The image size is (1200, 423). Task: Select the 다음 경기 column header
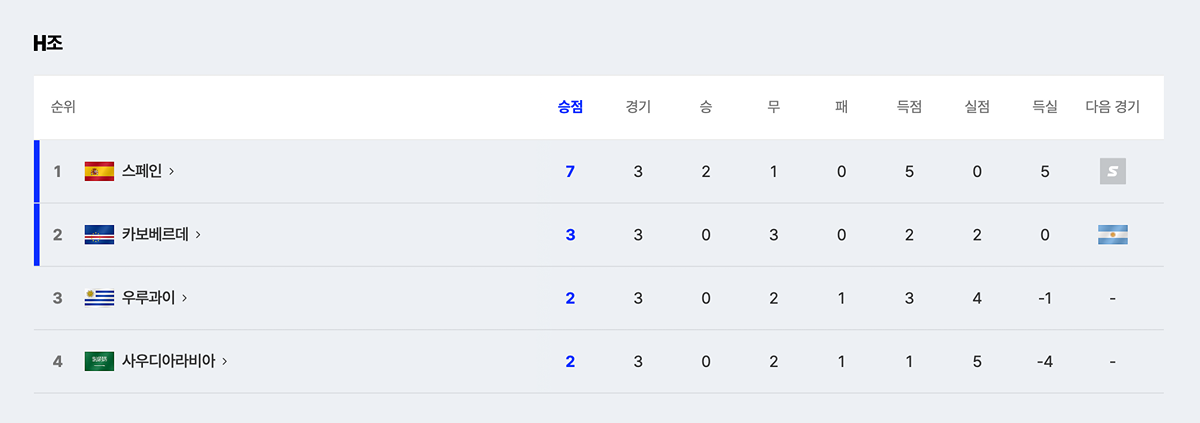pos(1112,107)
